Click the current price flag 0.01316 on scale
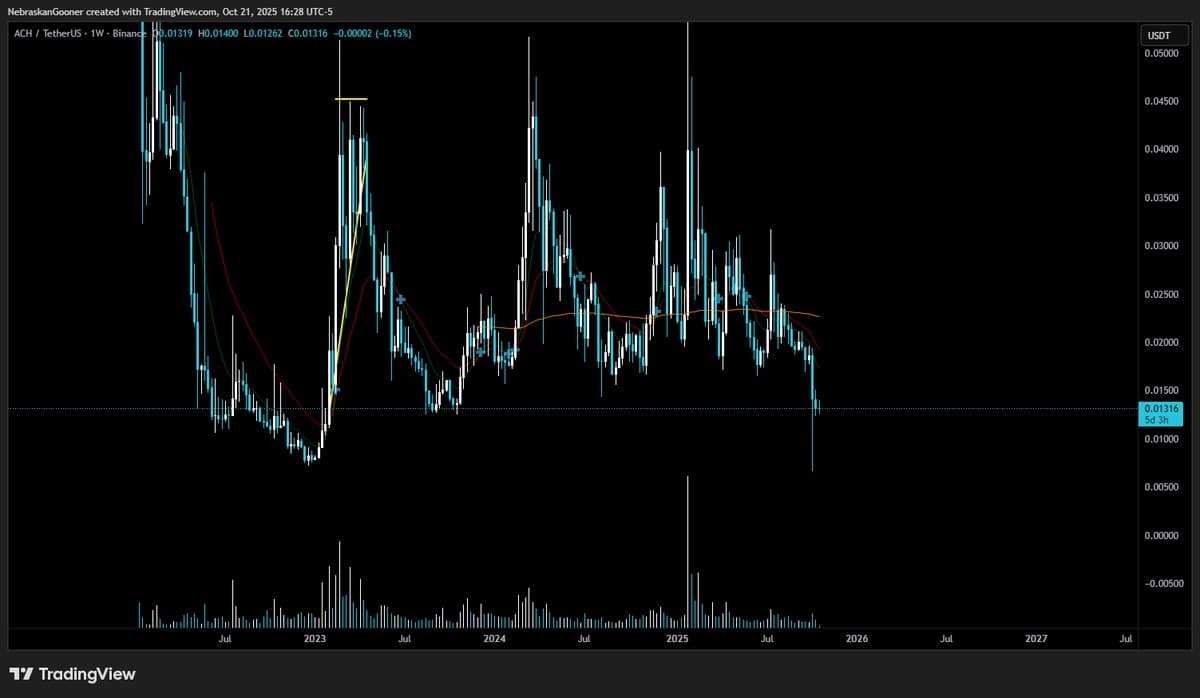1200x698 pixels. pos(1160,408)
